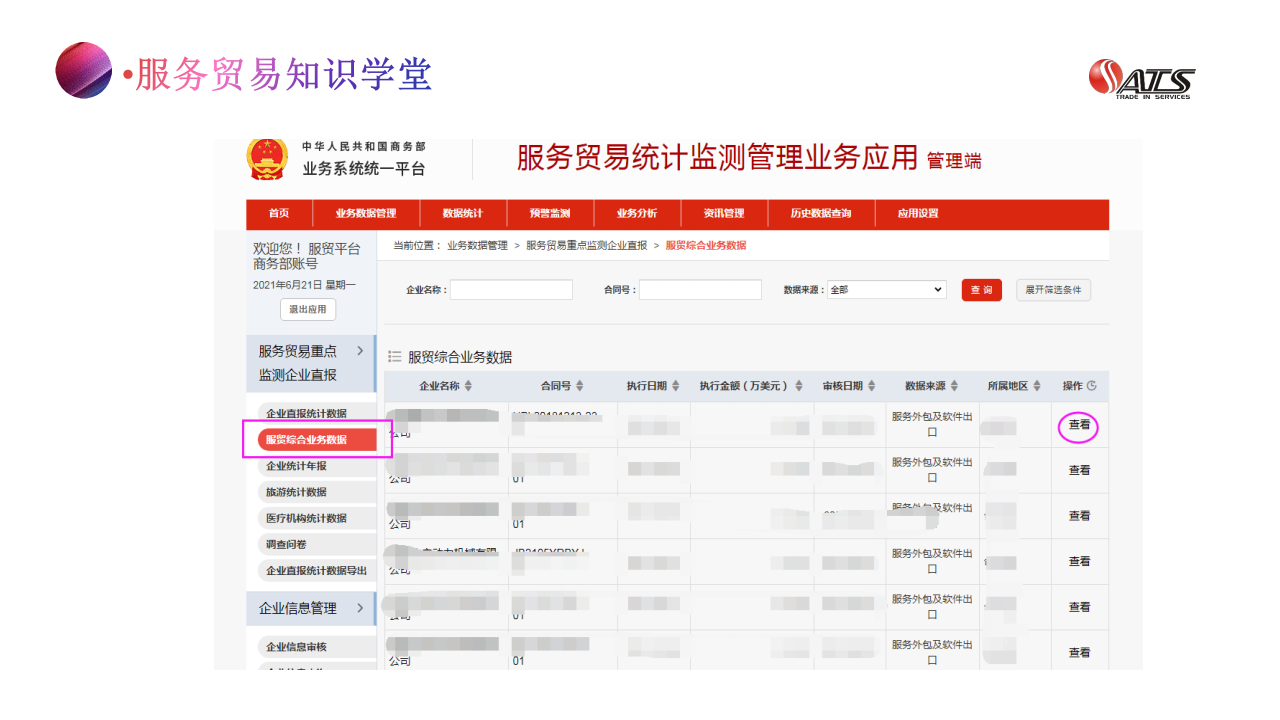The image size is (1280, 720).
Task: Select 企业直报统计数据导出 in sidebar
Action: pyautogui.click(x=316, y=571)
